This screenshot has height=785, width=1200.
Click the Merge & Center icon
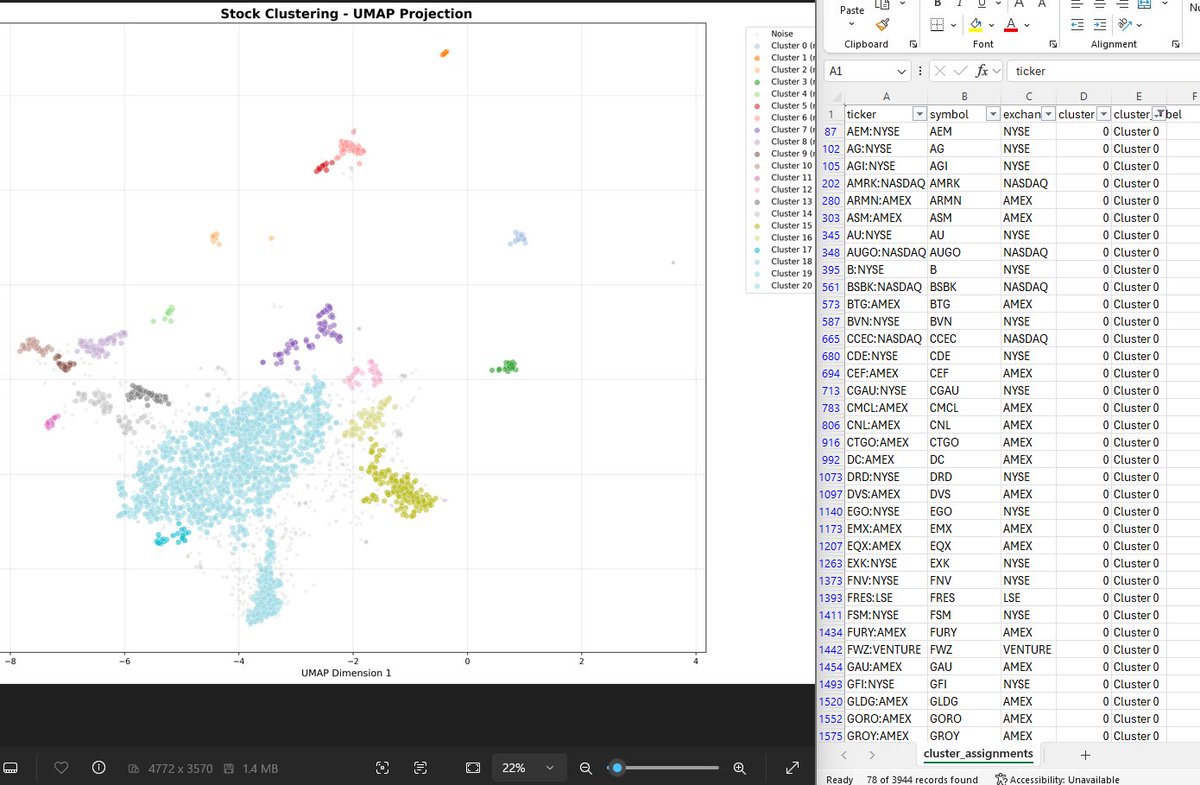coord(1144,4)
